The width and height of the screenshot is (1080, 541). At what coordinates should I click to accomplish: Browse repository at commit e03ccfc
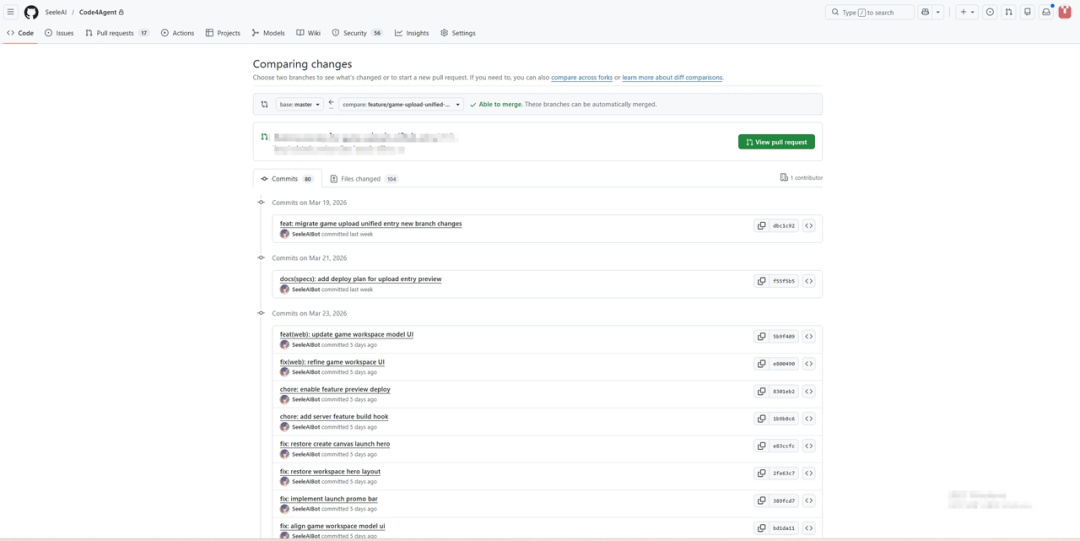point(809,446)
